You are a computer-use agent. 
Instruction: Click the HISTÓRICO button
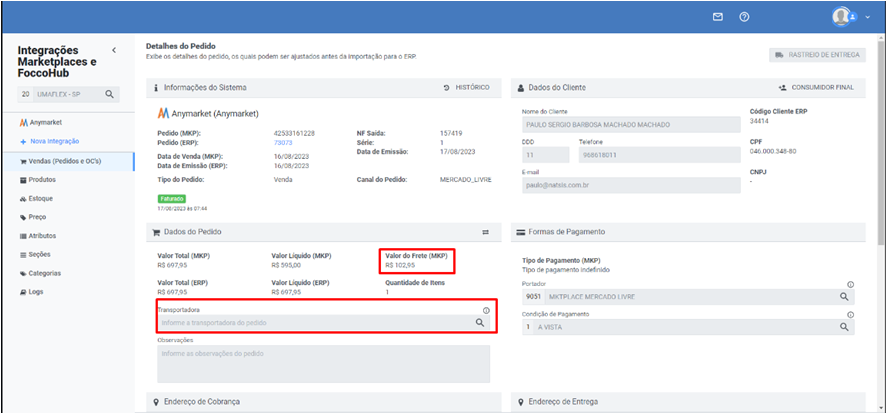[467, 88]
